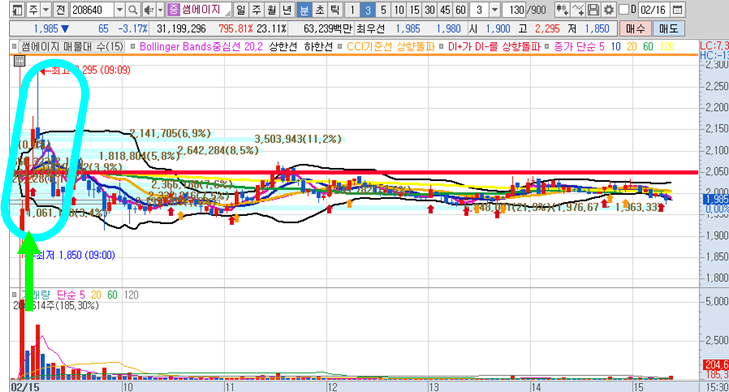Open the calendar date picker icon
Image resolution: width=729 pixels, height=392 pixels.
tap(678, 9)
